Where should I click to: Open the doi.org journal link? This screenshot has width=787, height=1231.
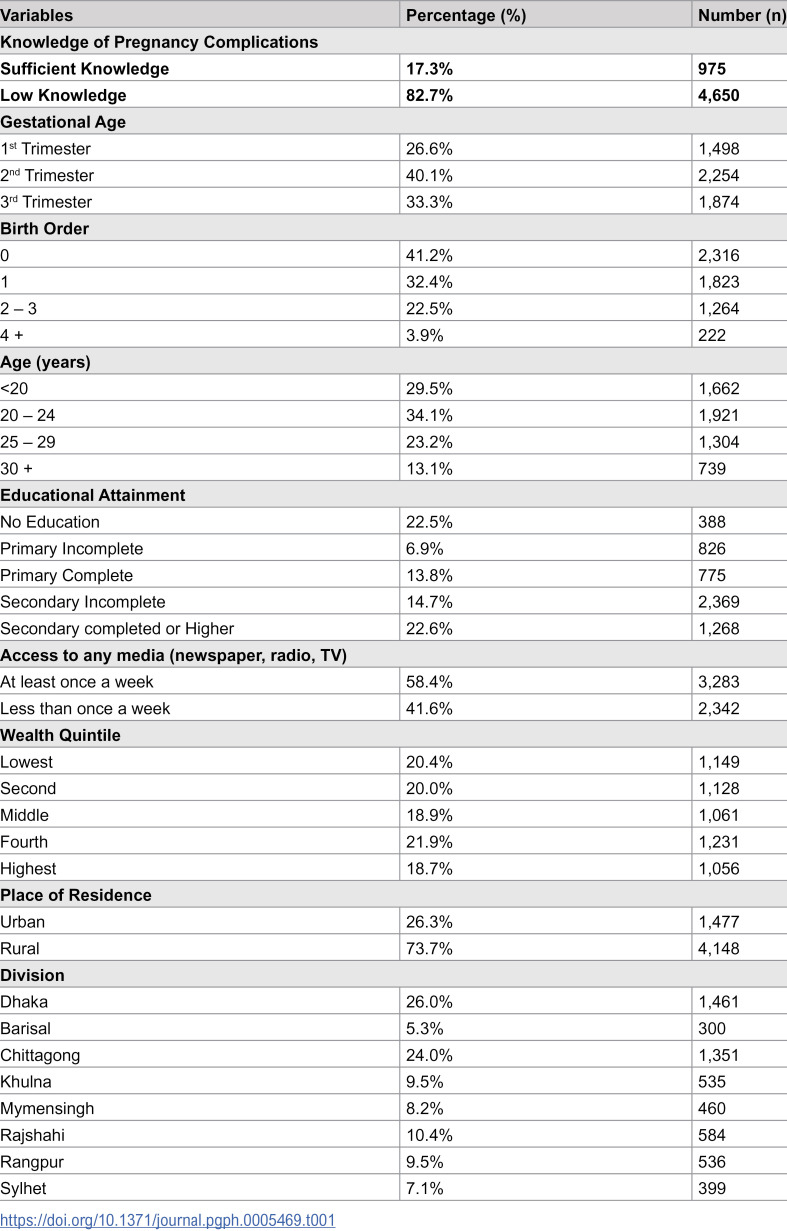pyautogui.click(x=167, y=1219)
